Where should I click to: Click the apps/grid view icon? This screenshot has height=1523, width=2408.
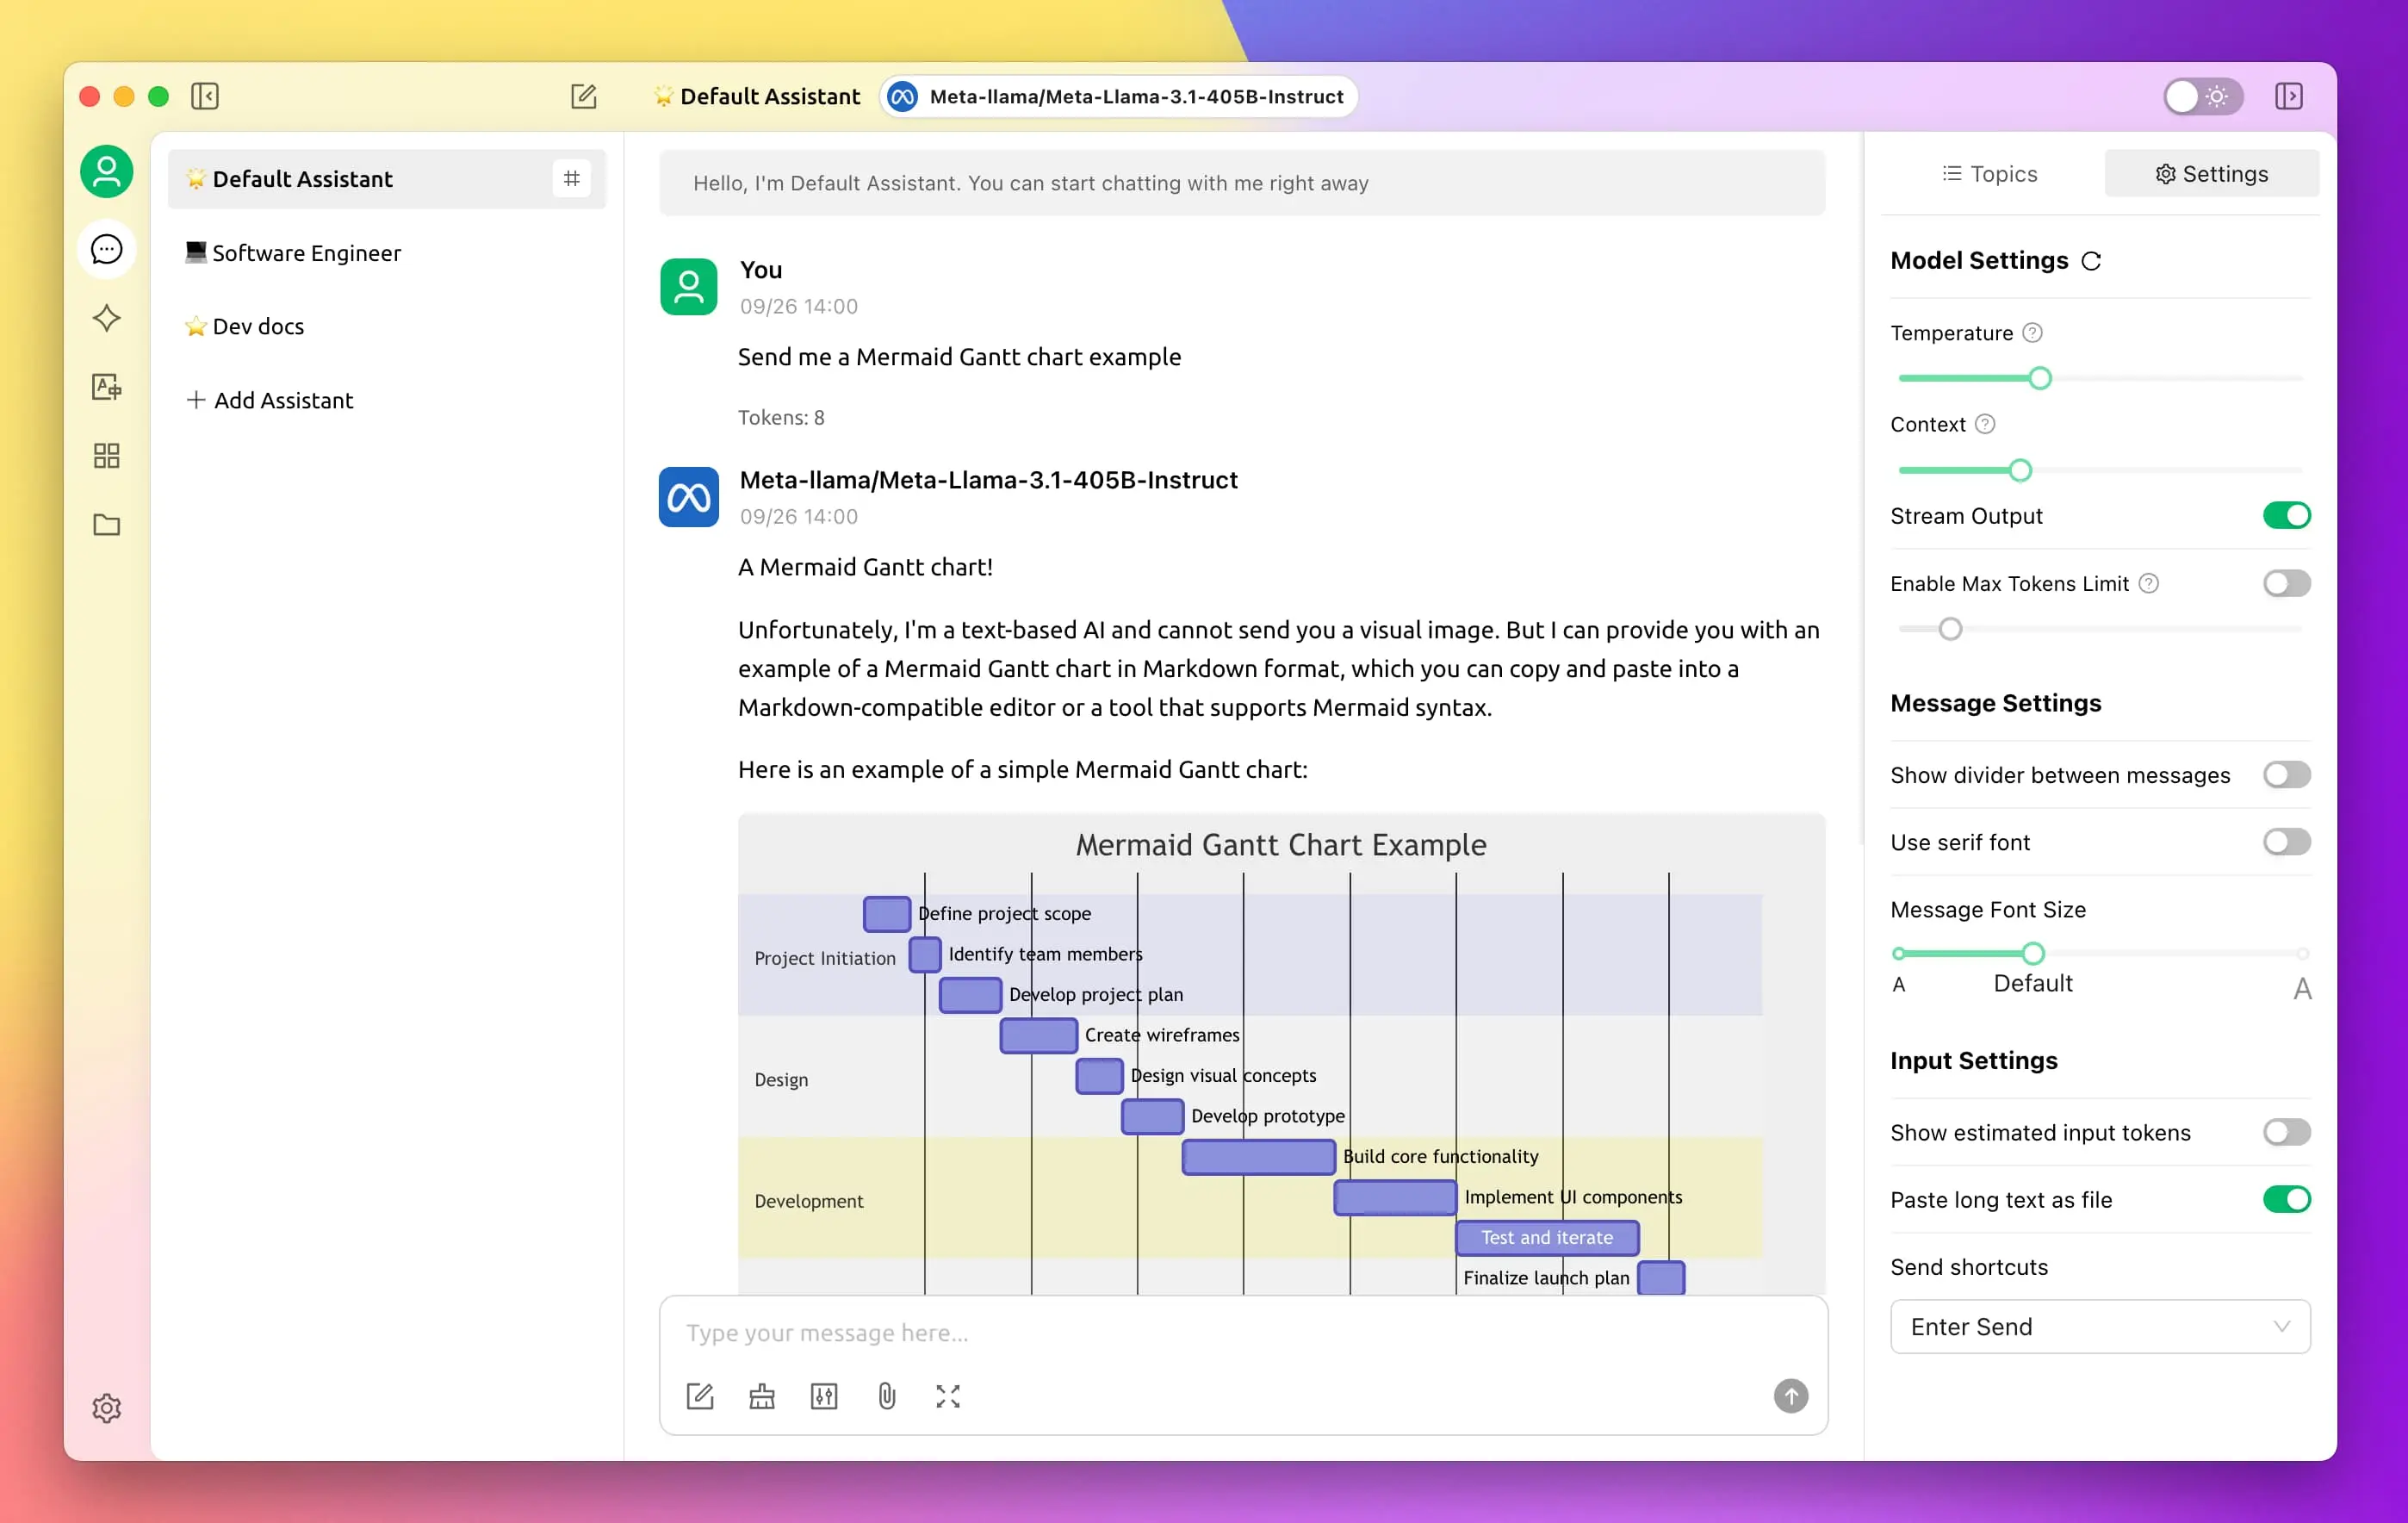(105, 457)
